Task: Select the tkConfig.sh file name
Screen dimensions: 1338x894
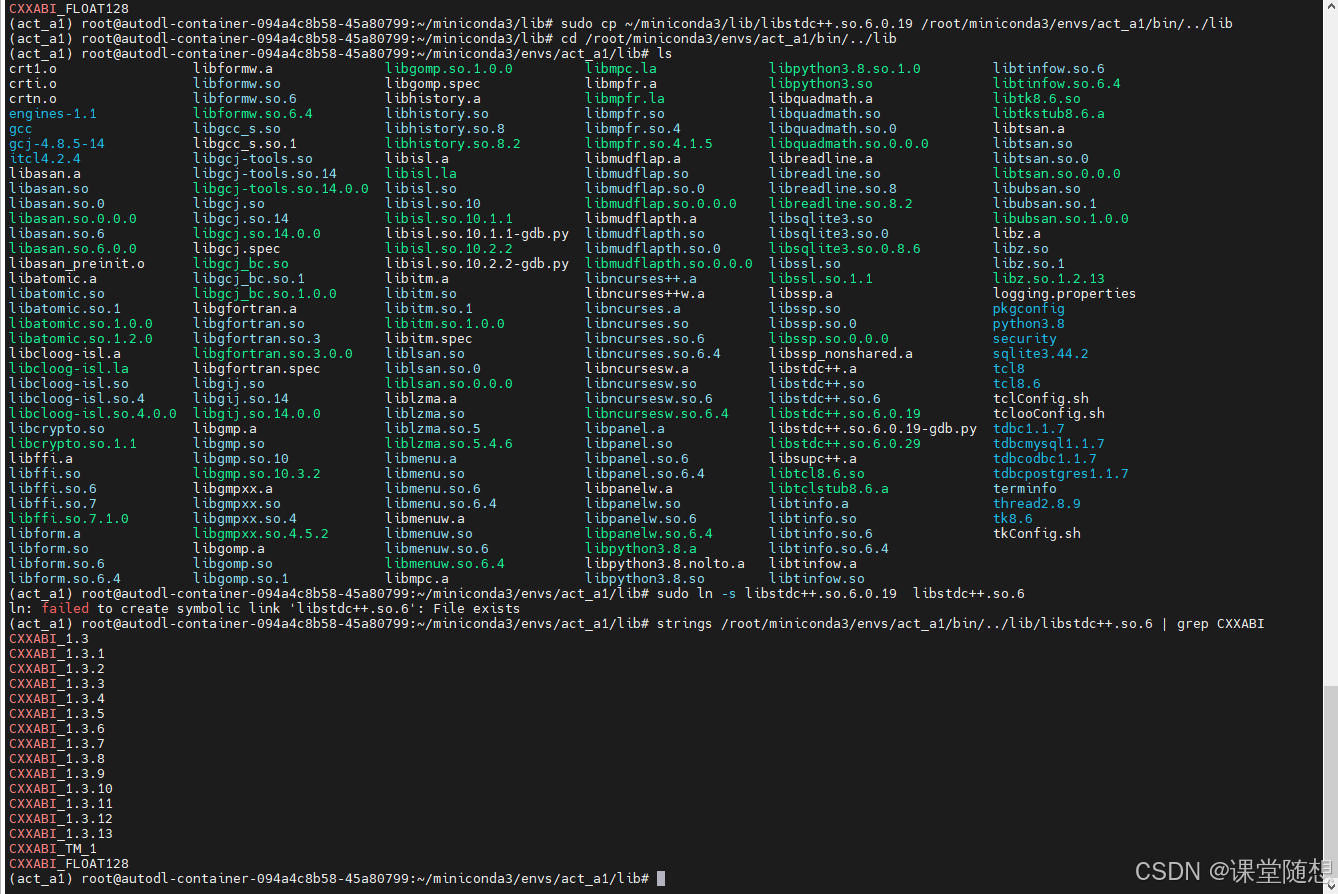Action: tap(1037, 533)
